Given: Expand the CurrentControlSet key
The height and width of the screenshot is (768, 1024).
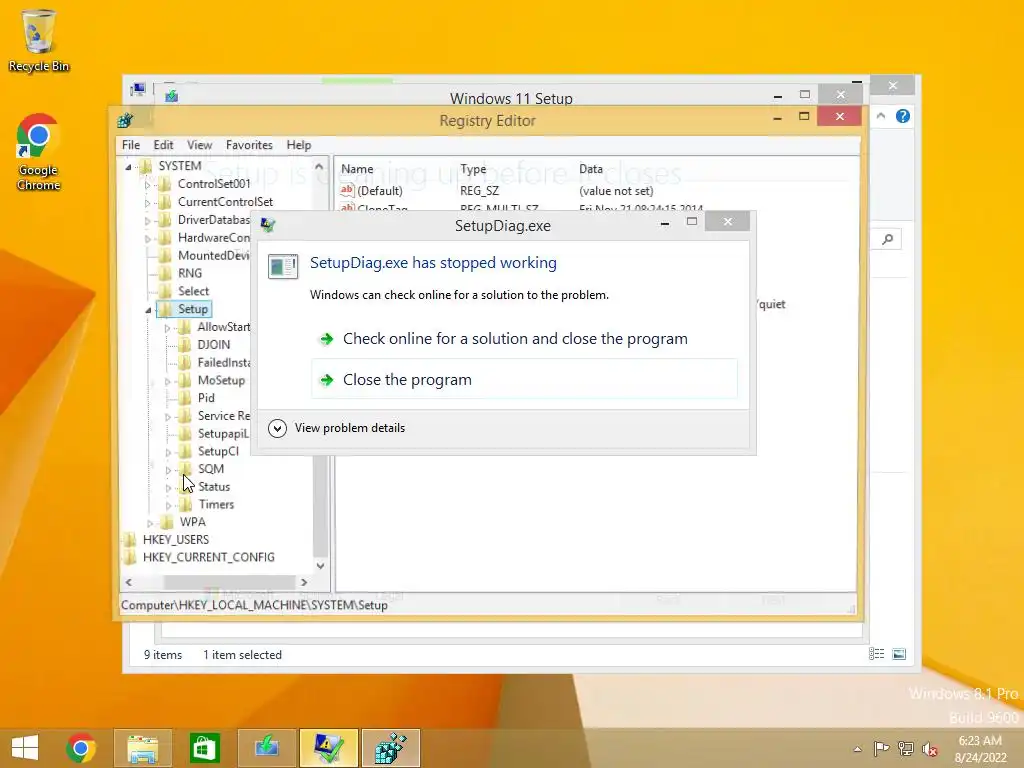Looking at the screenshot, I should tap(148, 203).
